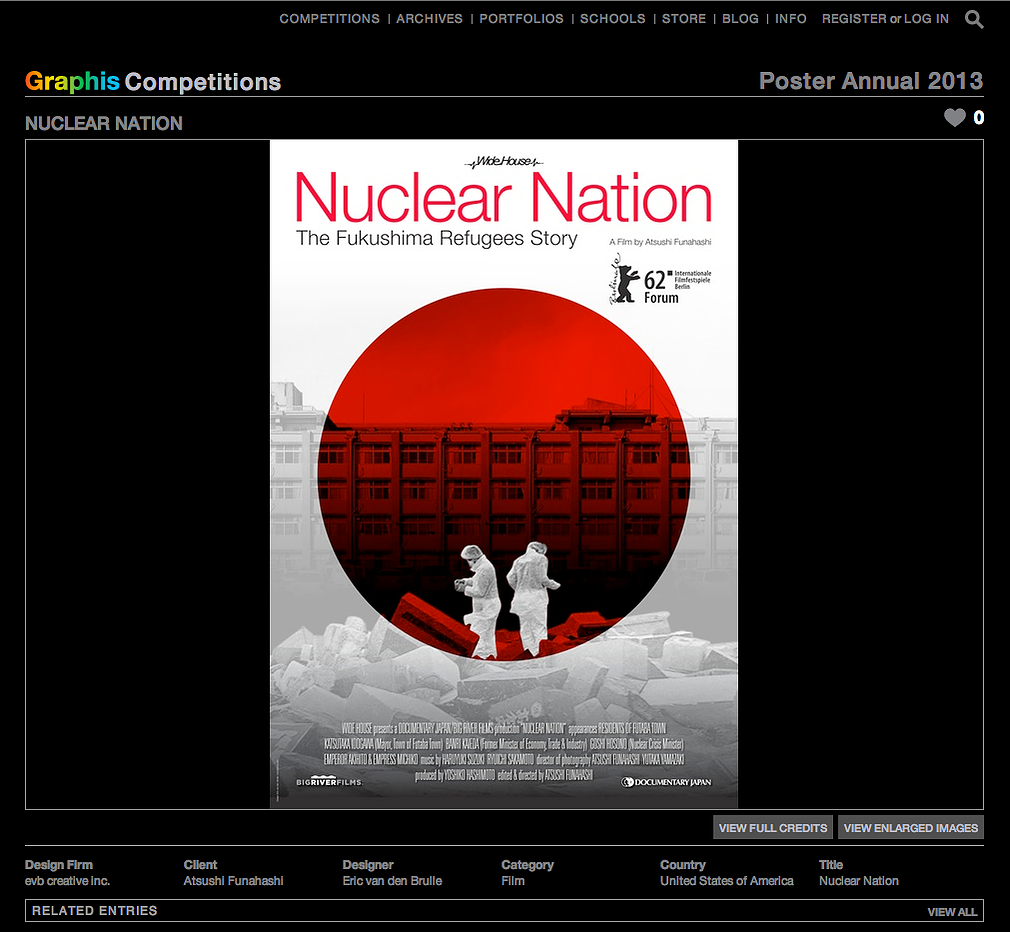This screenshot has height=932, width=1010.
Task: Visit the Store menu item
Action: tap(684, 19)
